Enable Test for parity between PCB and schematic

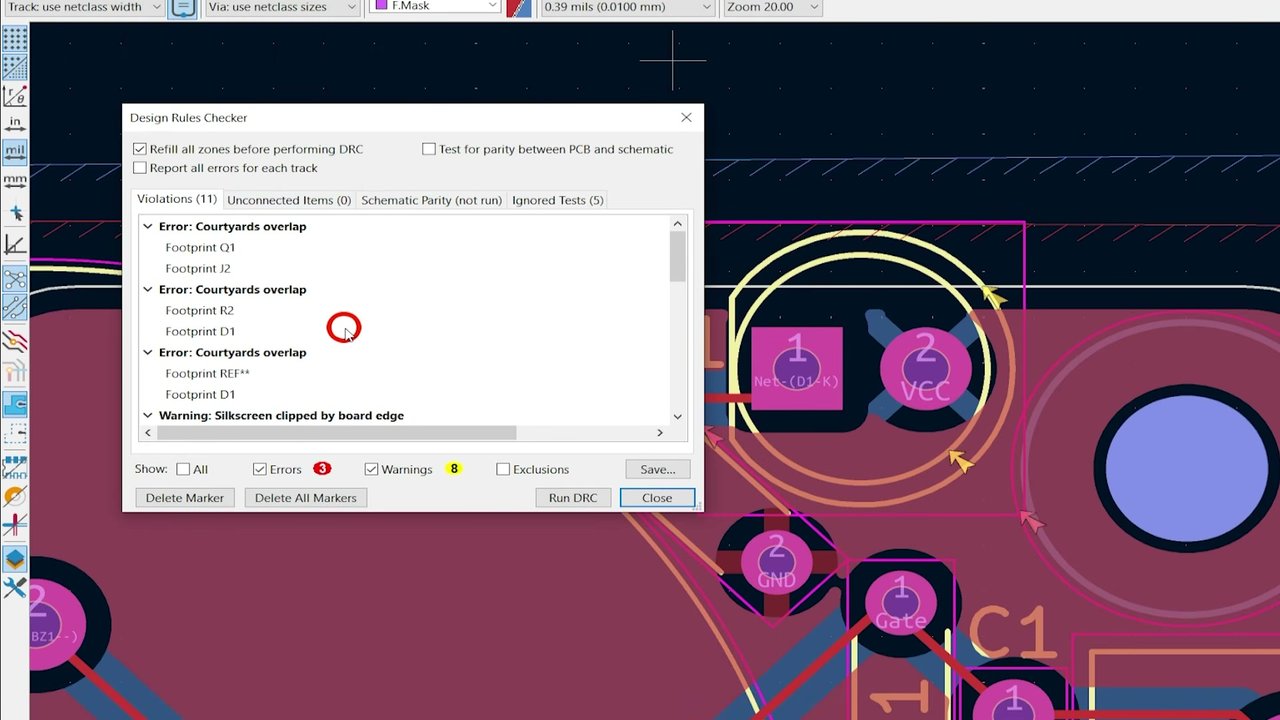pyautogui.click(x=429, y=149)
